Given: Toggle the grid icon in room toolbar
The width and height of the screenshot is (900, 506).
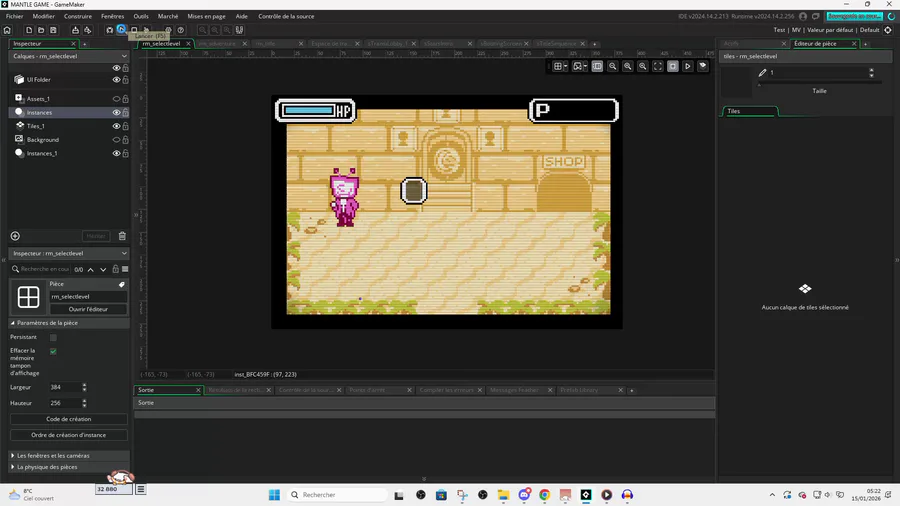Looking at the screenshot, I should tap(557, 66).
